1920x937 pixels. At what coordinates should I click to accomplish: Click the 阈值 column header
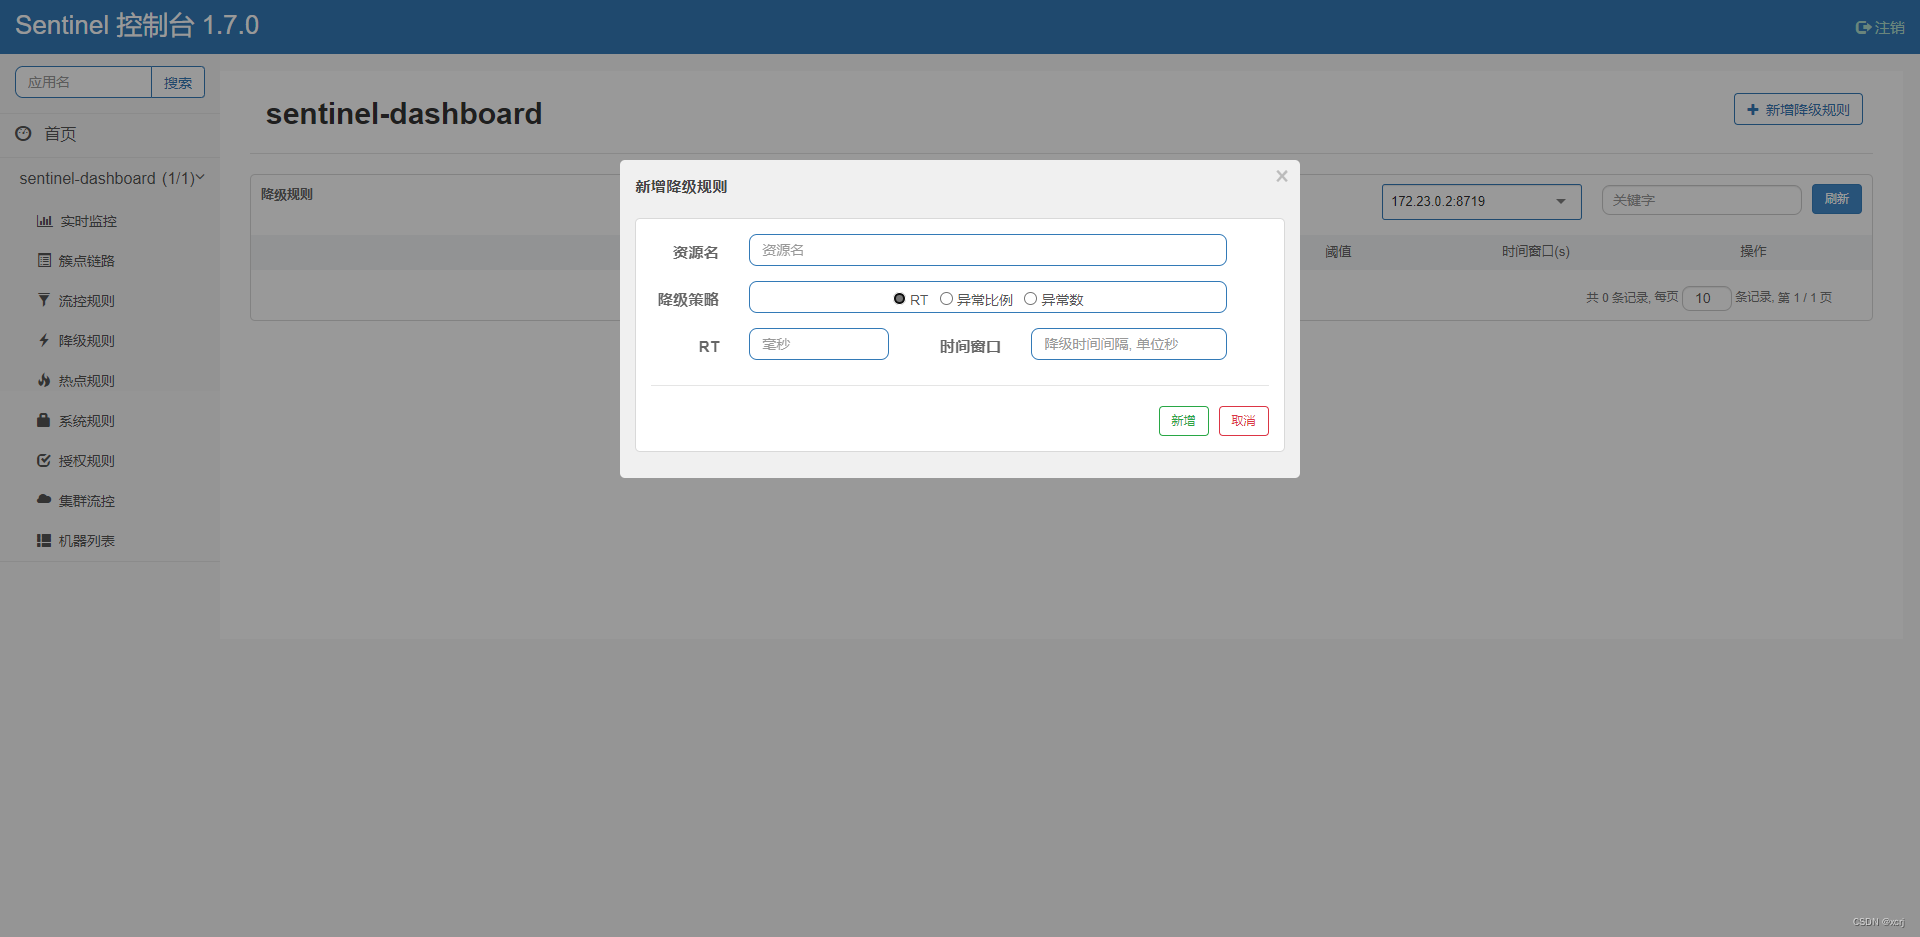[1338, 251]
